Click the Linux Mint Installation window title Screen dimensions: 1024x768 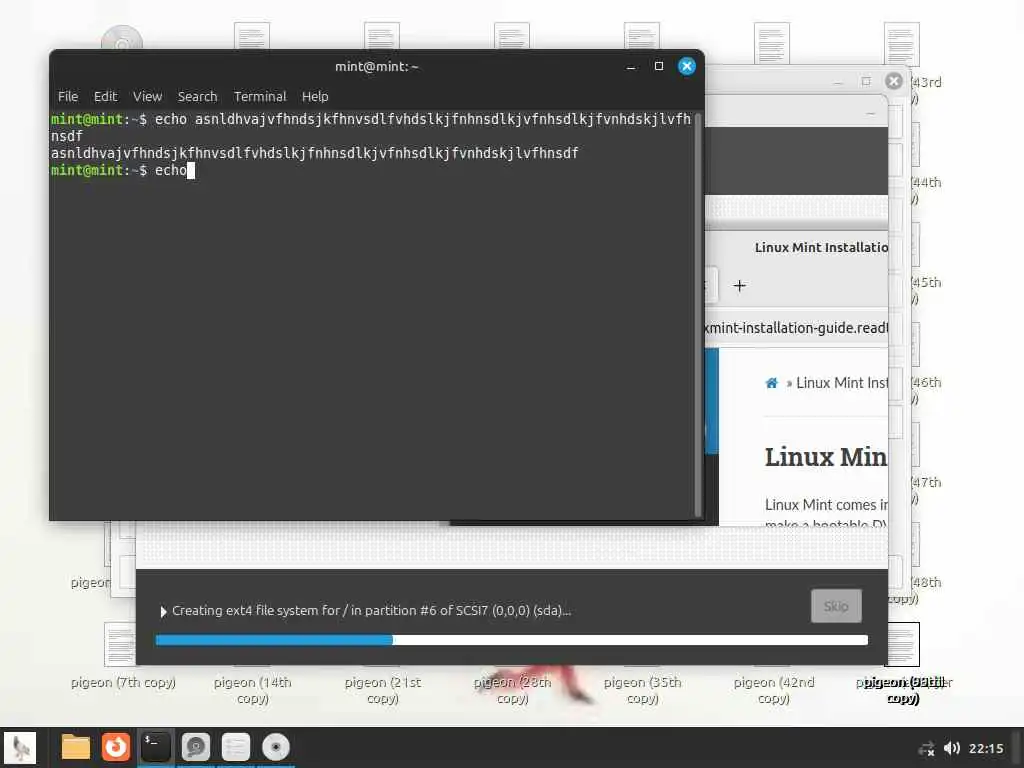[x=821, y=248]
